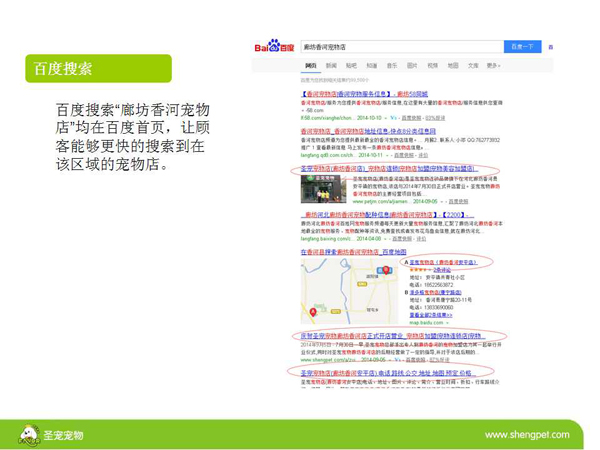This screenshot has width=600, height=450.
Task: Select the 贴吧 tab
Action: pyautogui.click(x=351, y=65)
